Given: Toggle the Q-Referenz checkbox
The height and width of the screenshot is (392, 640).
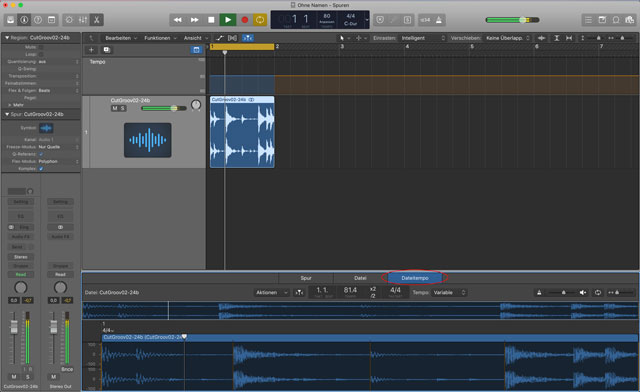Looking at the screenshot, I should pyautogui.click(x=41, y=154).
